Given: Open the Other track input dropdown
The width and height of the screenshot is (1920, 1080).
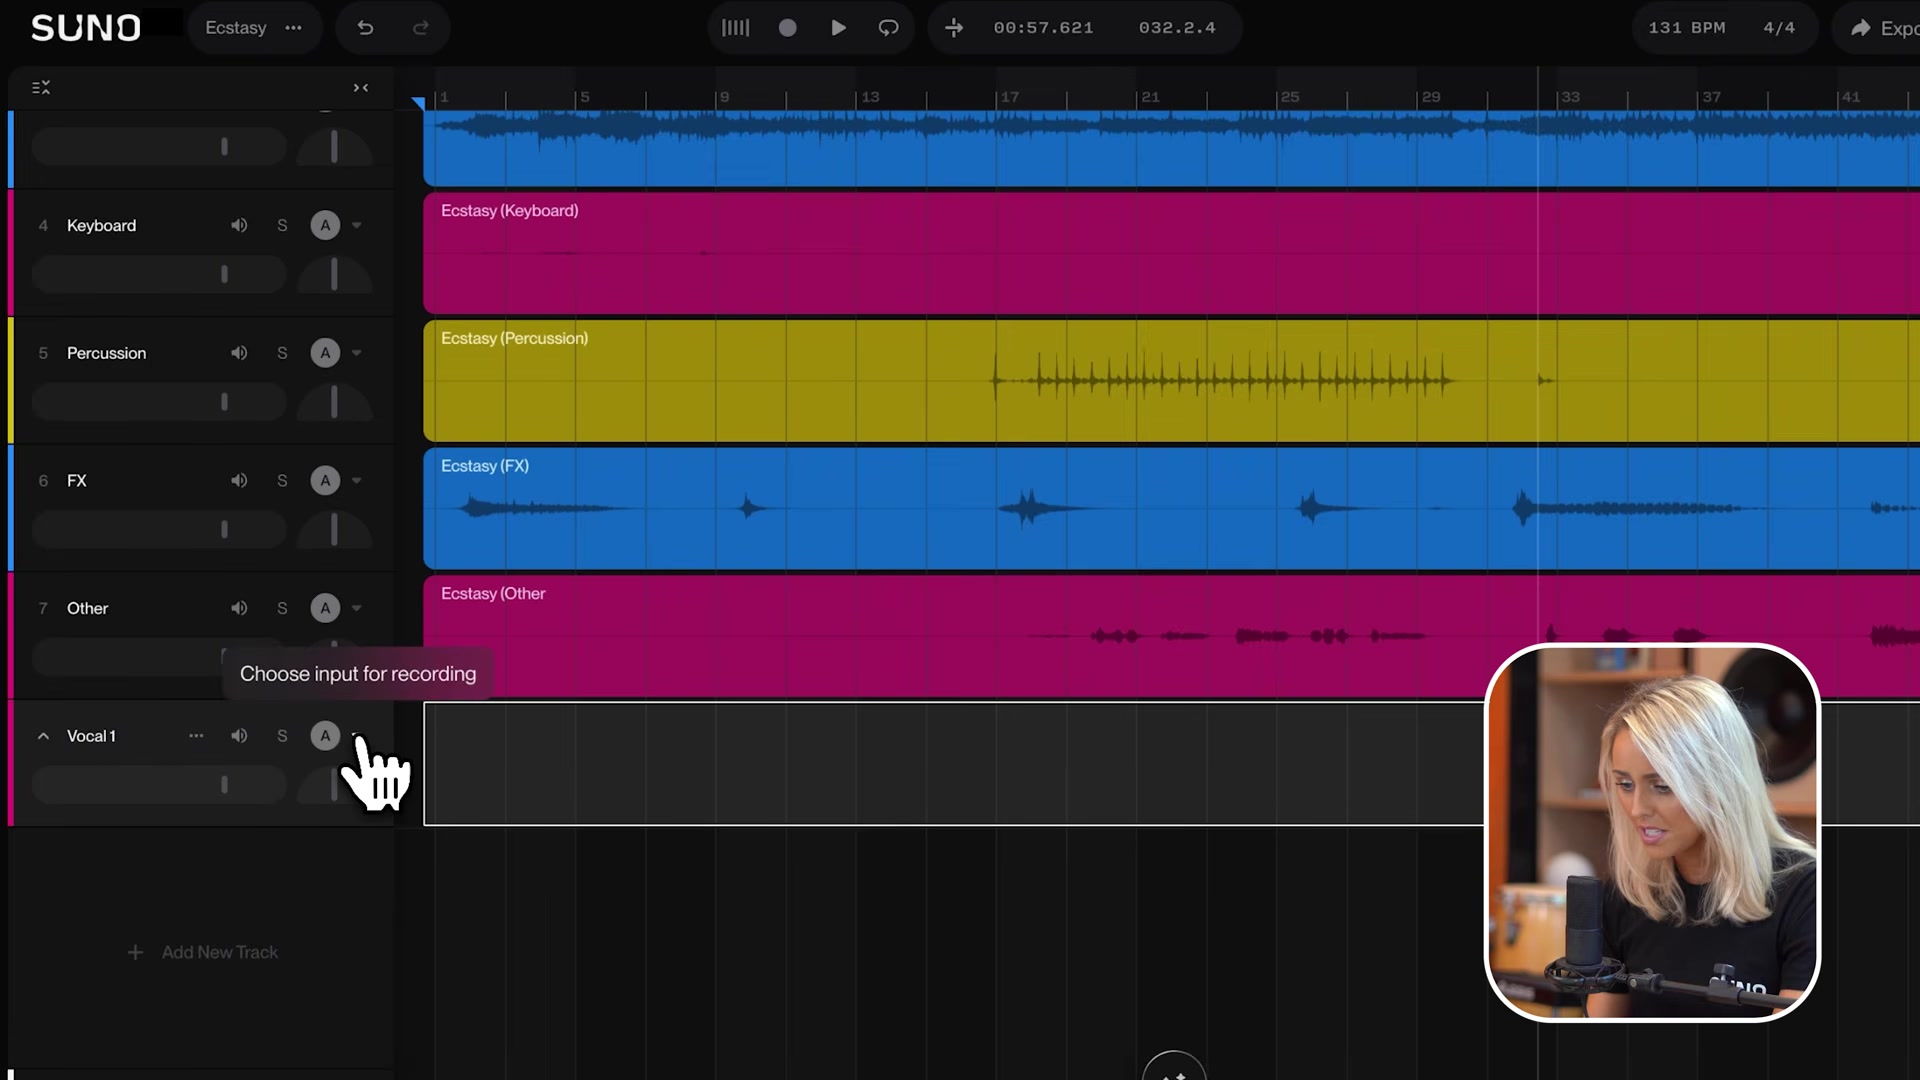Looking at the screenshot, I should (357, 608).
